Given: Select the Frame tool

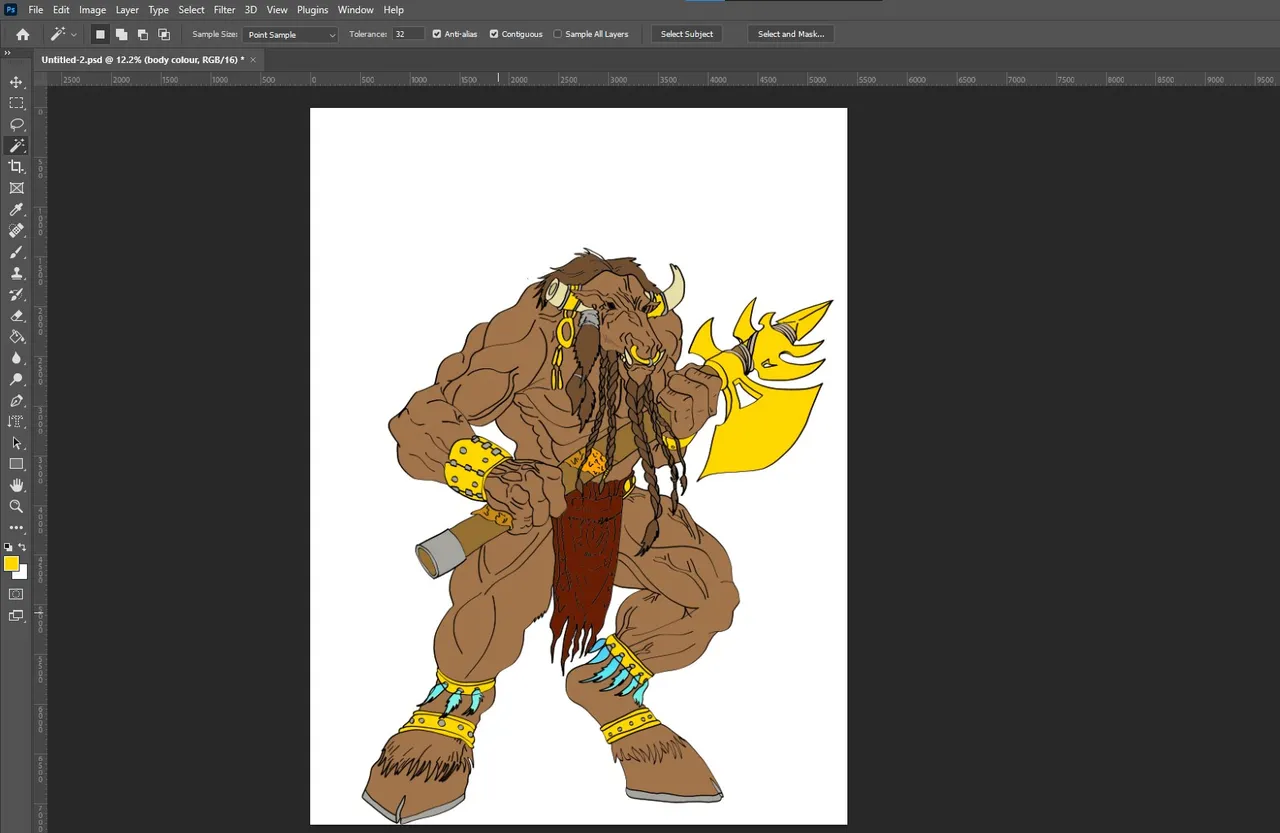Looking at the screenshot, I should click(x=16, y=188).
